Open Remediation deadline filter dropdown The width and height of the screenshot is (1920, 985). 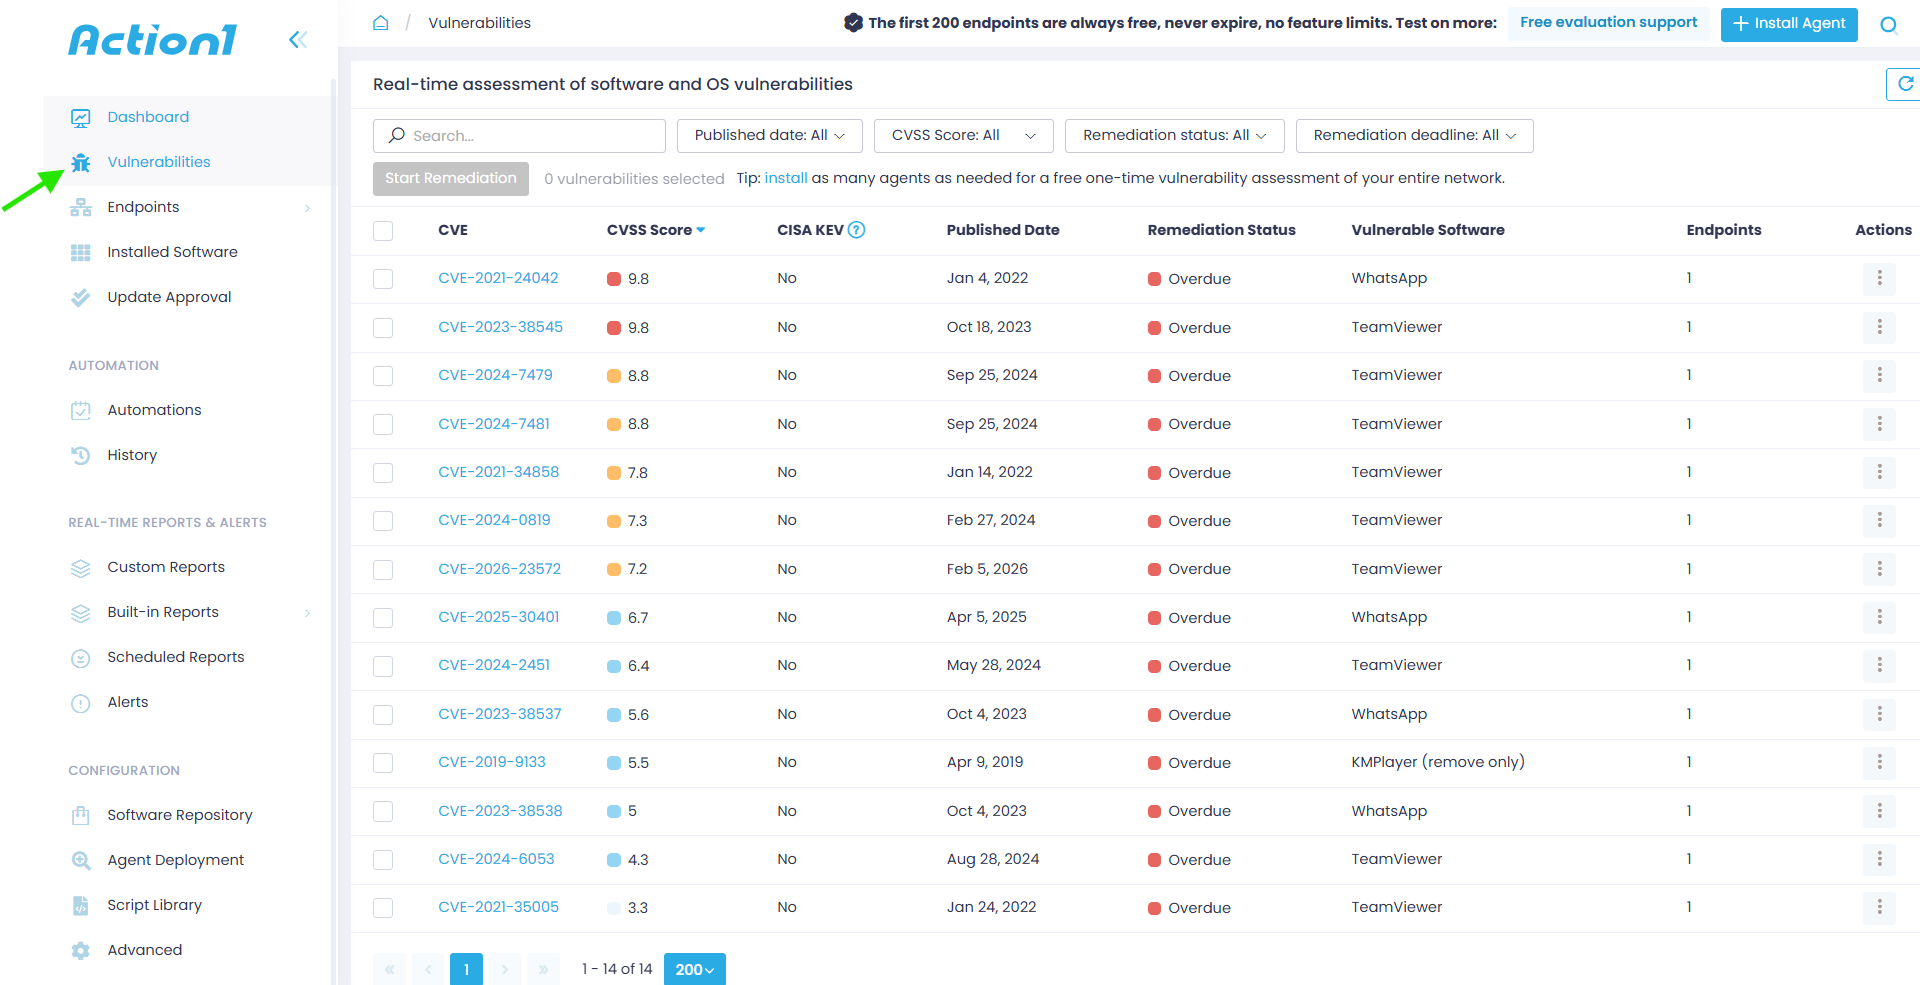pyautogui.click(x=1414, y=136)
